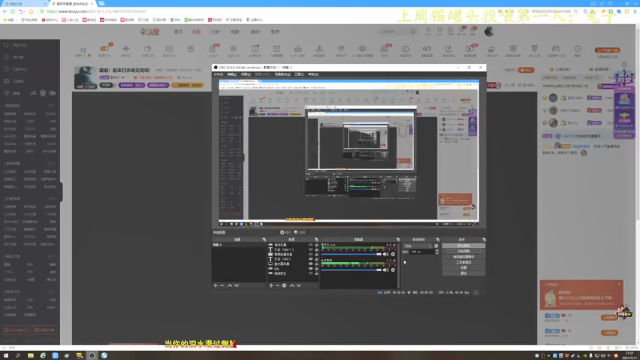Add a new scene with plus button
The width and height of the screenshot is (640, 360).
pyautogui.click(x=216, y=285)
